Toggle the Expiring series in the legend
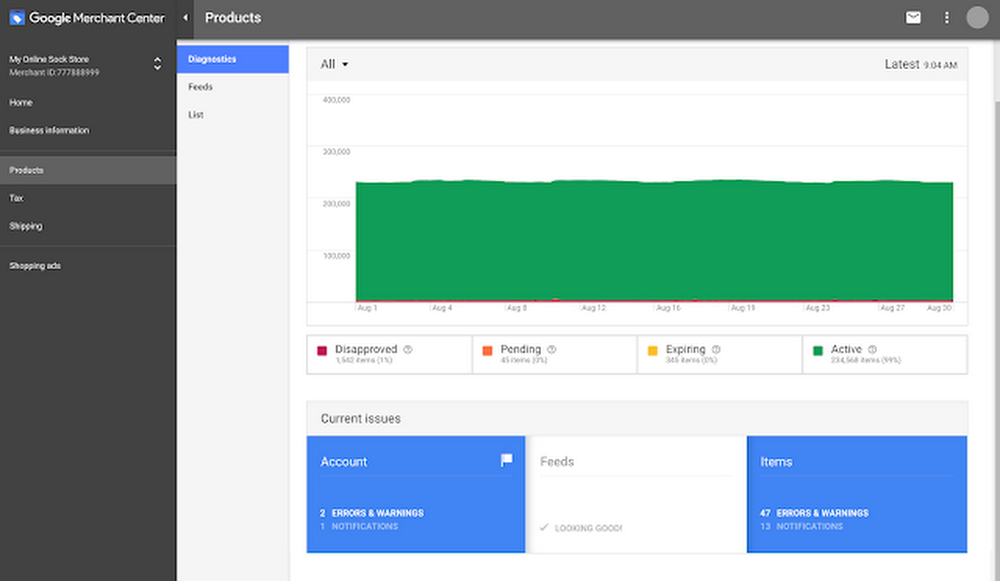Screen dimensions: 1000x581 654,349
